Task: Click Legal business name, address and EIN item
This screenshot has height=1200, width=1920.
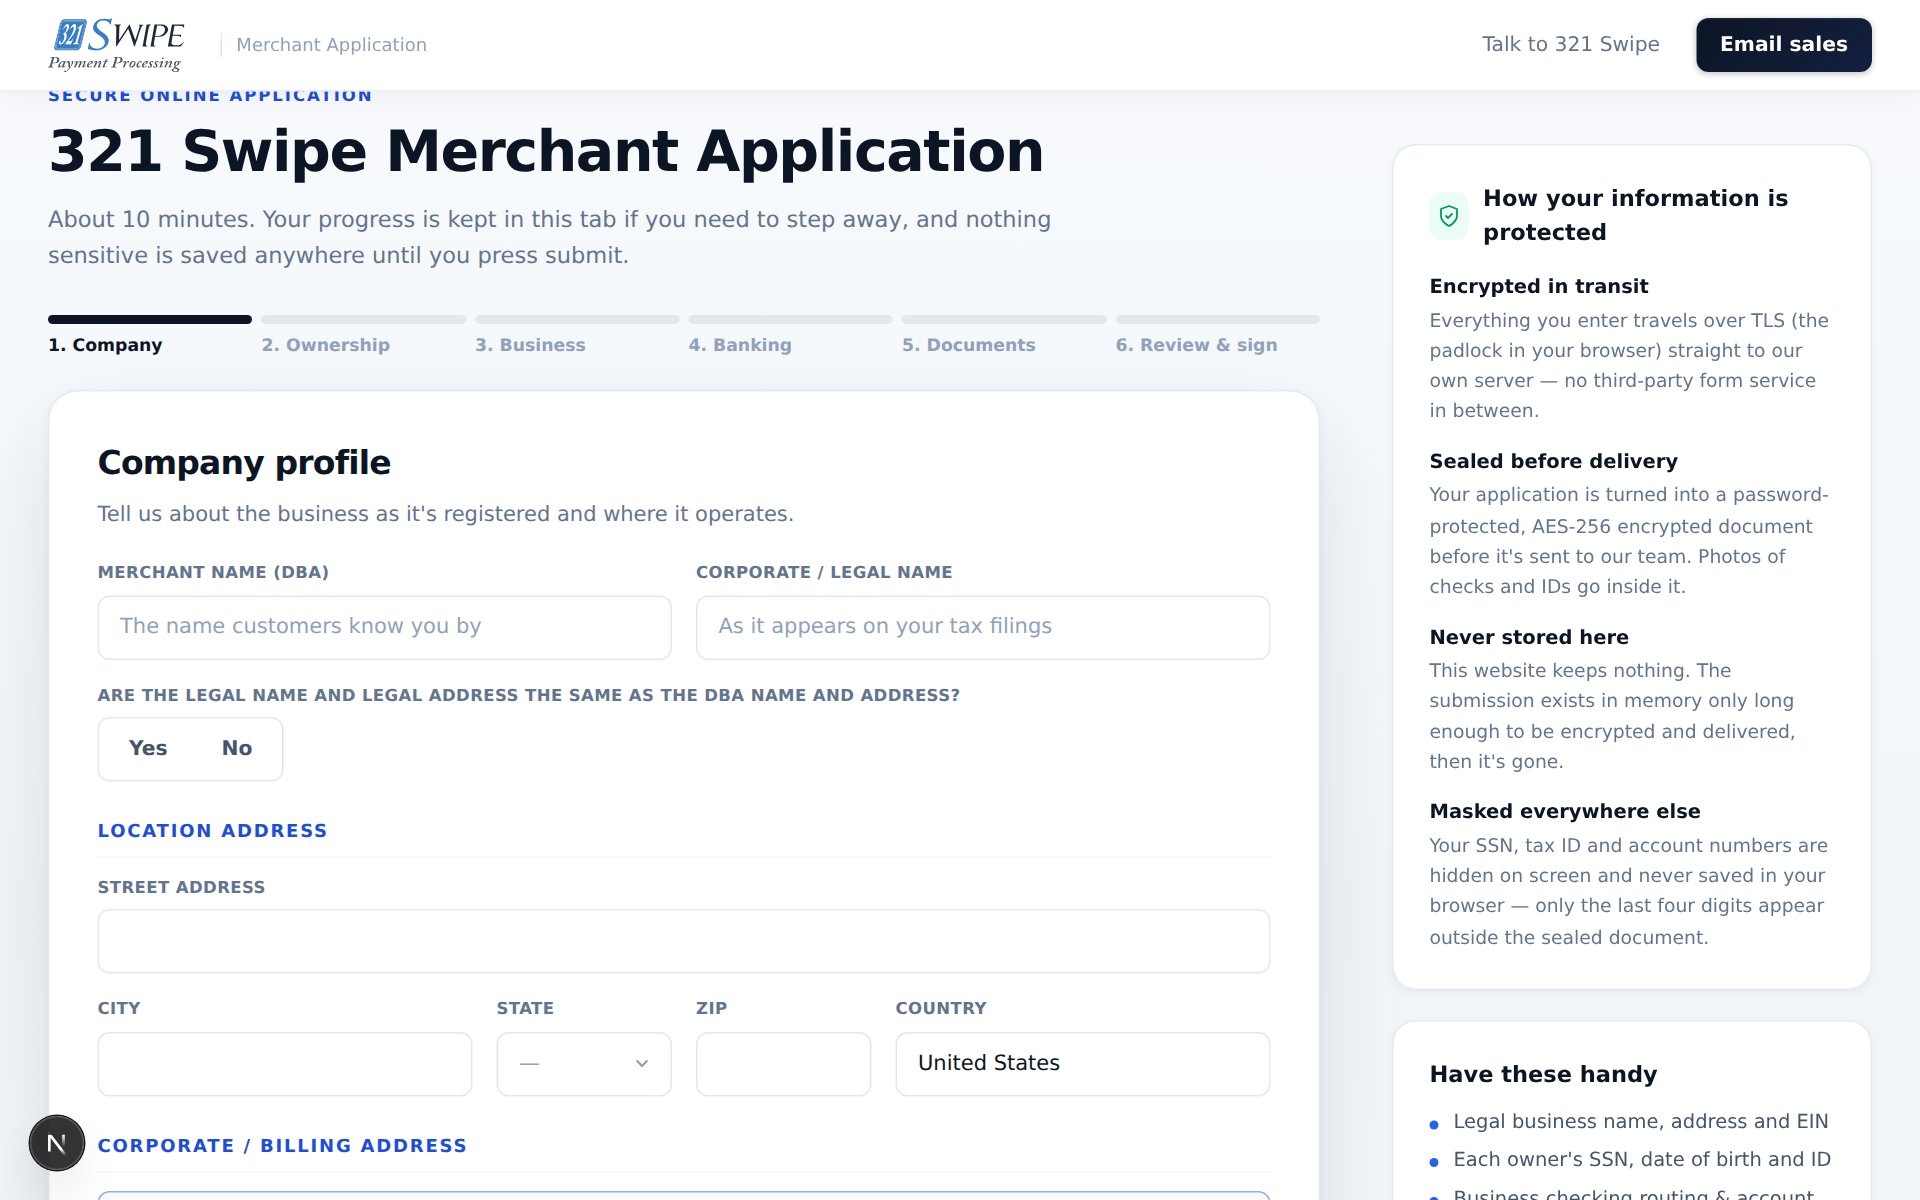Action: click(1640, 1121)
